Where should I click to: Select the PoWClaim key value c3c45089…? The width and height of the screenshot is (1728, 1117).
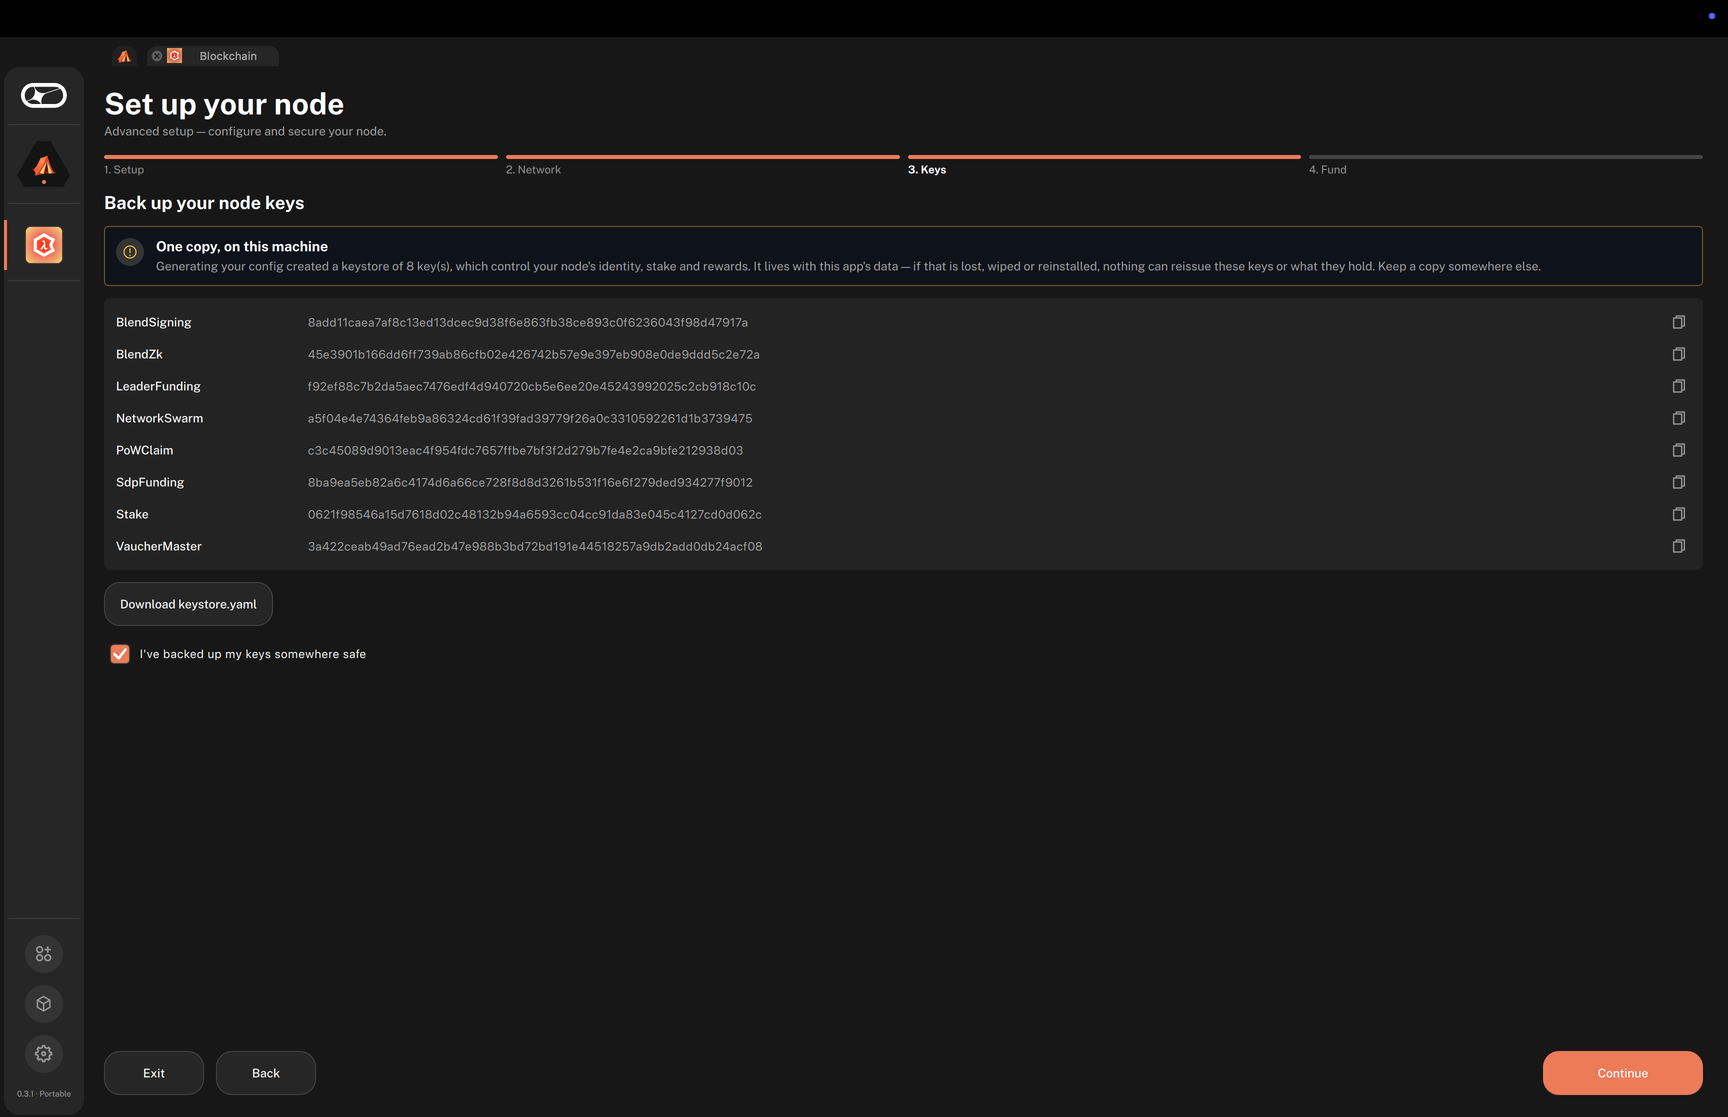(526, 450)
